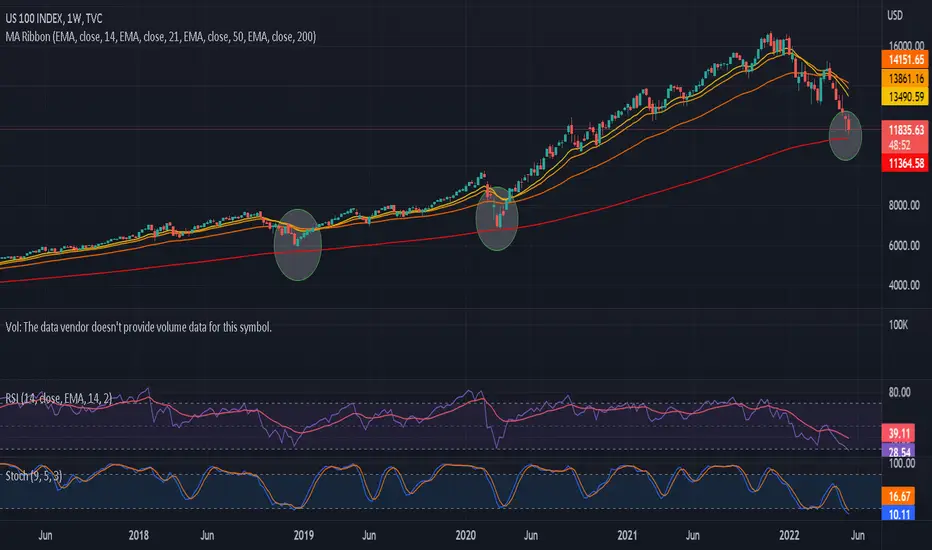Screen dimensions: 932x550
Task: Click the 13861.16 EMA price label
Action: pyautogui.click(x=905, y=78)
